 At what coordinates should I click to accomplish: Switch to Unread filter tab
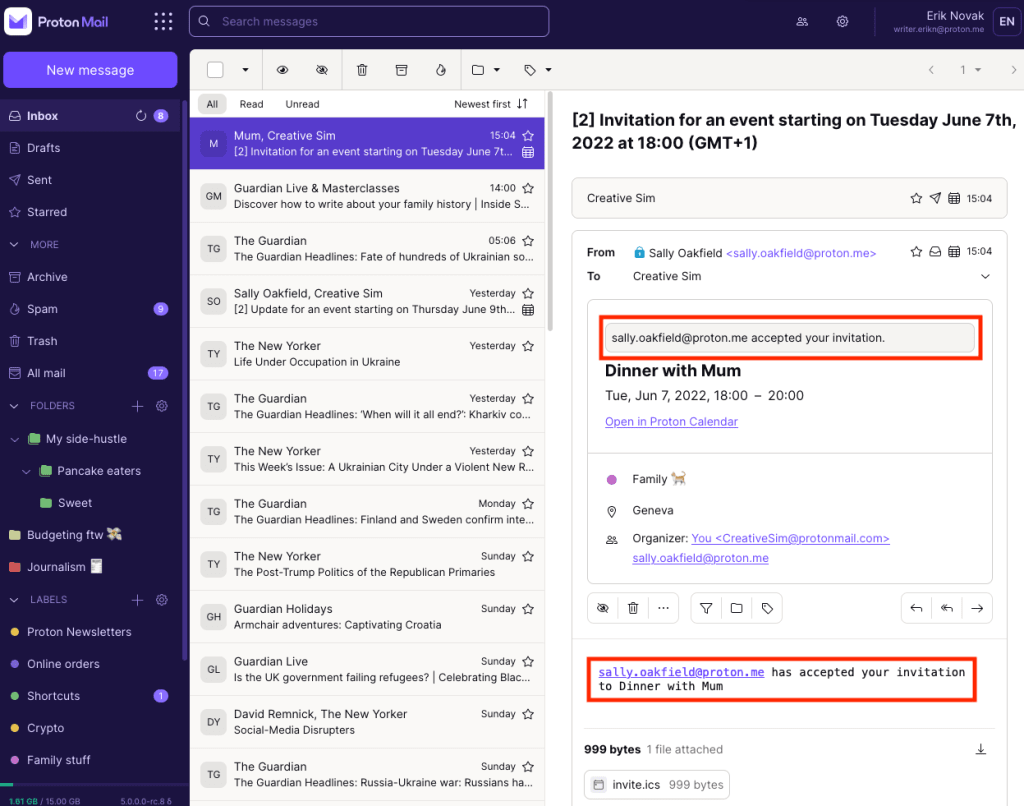click(302, 104)
